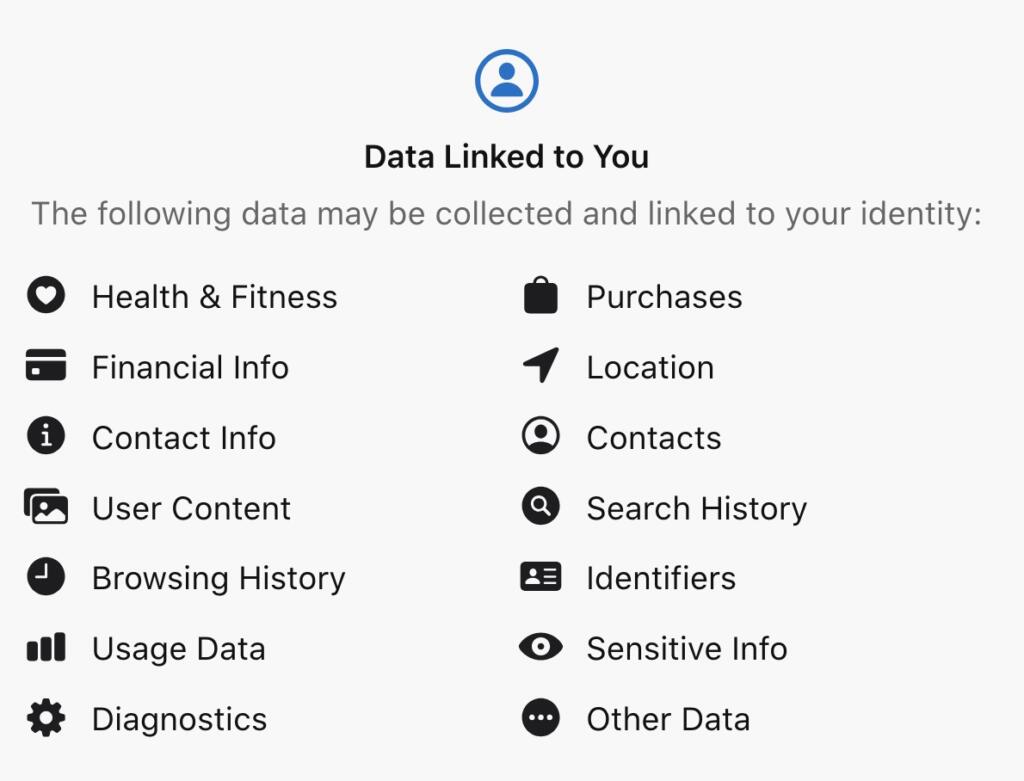Click the Contact Info circle icon
This screenshot has width=1024, height=781.
click(46, 437)
